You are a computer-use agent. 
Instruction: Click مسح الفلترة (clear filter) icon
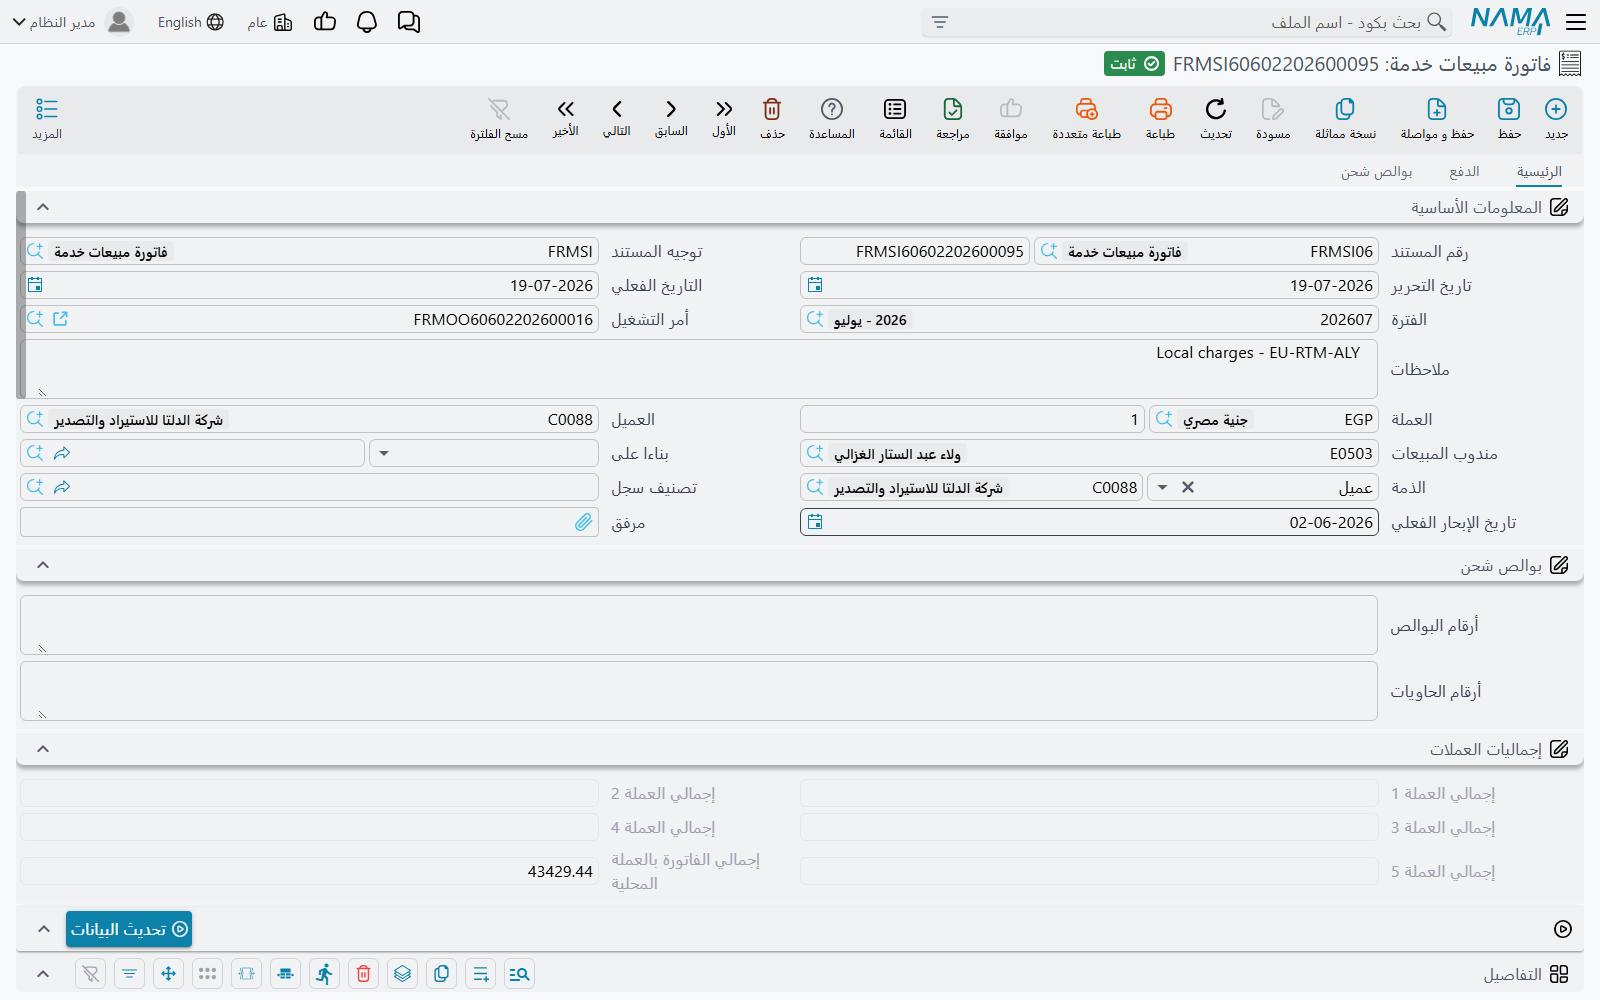(499, 109)
